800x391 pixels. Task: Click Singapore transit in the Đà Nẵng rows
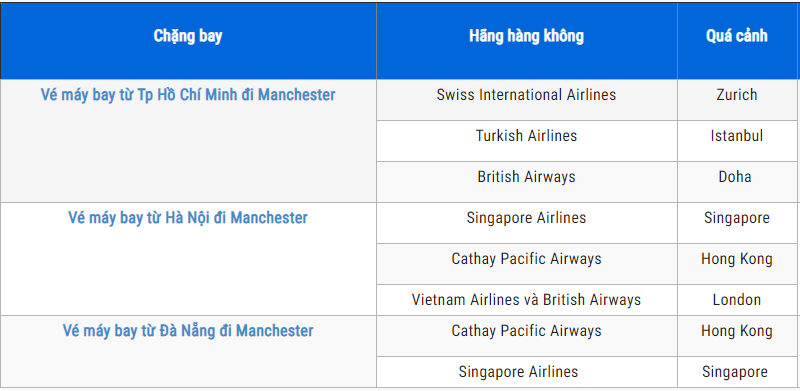pyautogui.click(x=735, y=372)
